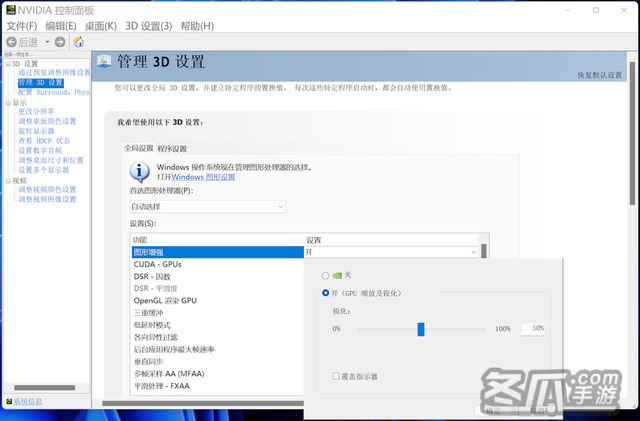Collapse the 3D 设置 tree node

8,64
